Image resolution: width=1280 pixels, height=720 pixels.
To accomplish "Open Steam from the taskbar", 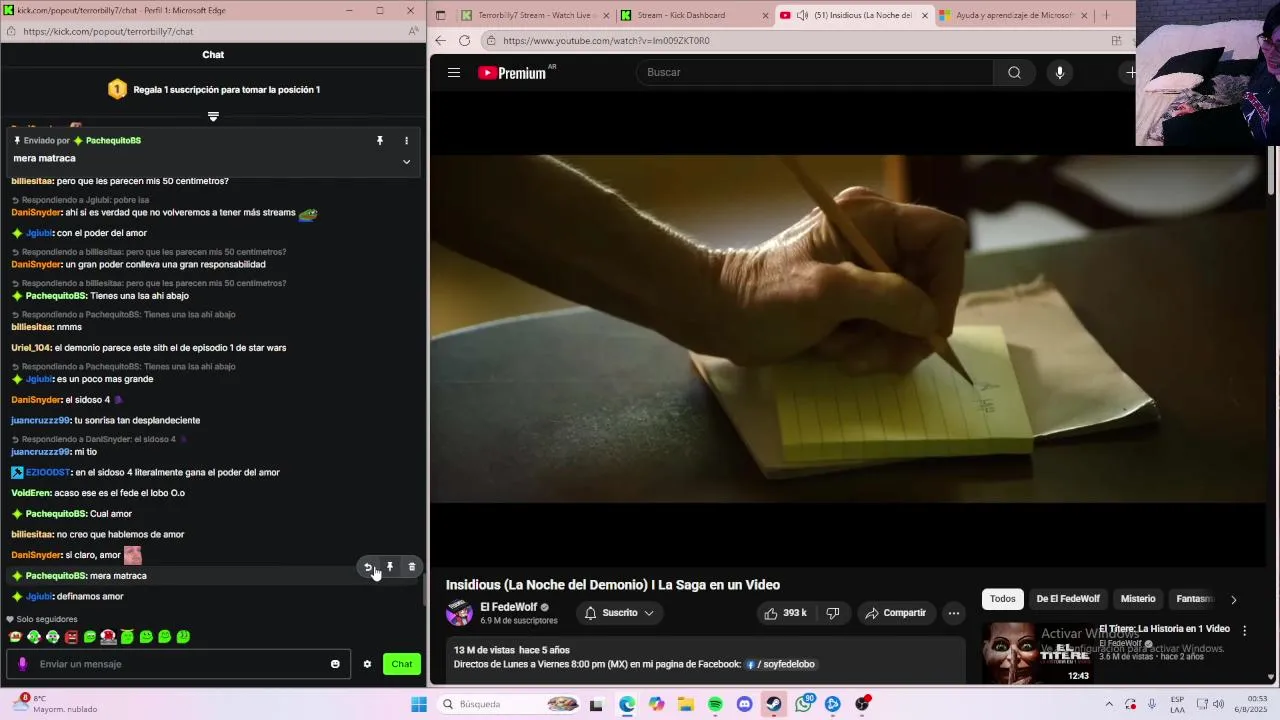I will (774, 704).
